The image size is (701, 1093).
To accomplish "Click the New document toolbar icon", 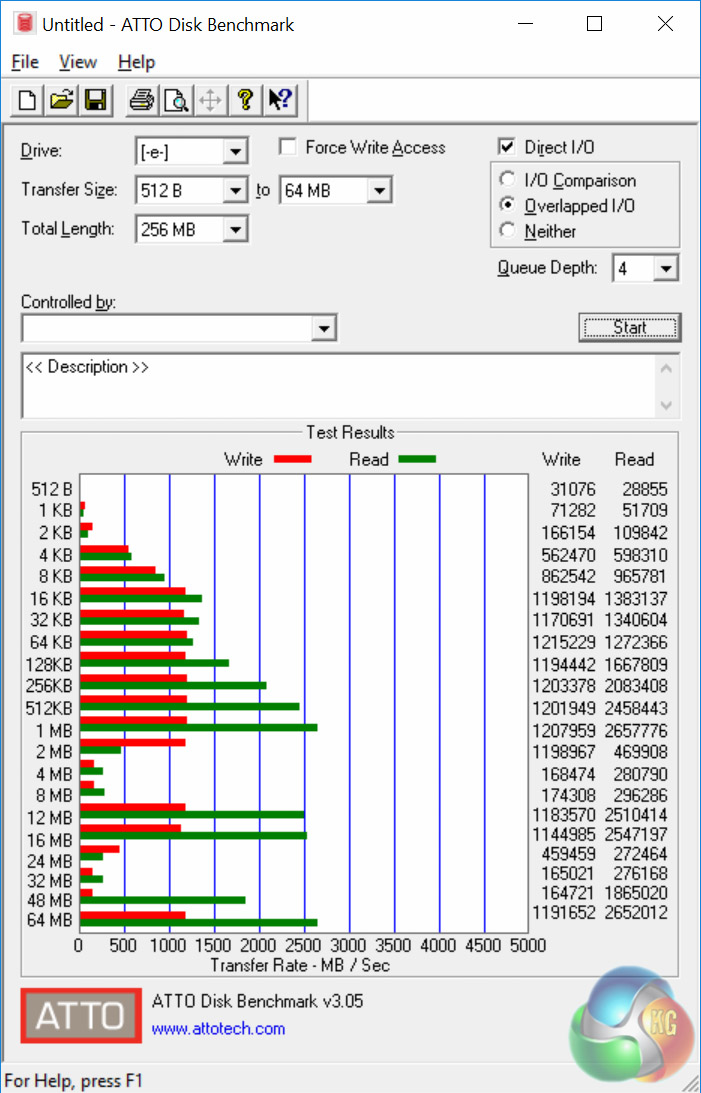I will click(x=27, y=100).
